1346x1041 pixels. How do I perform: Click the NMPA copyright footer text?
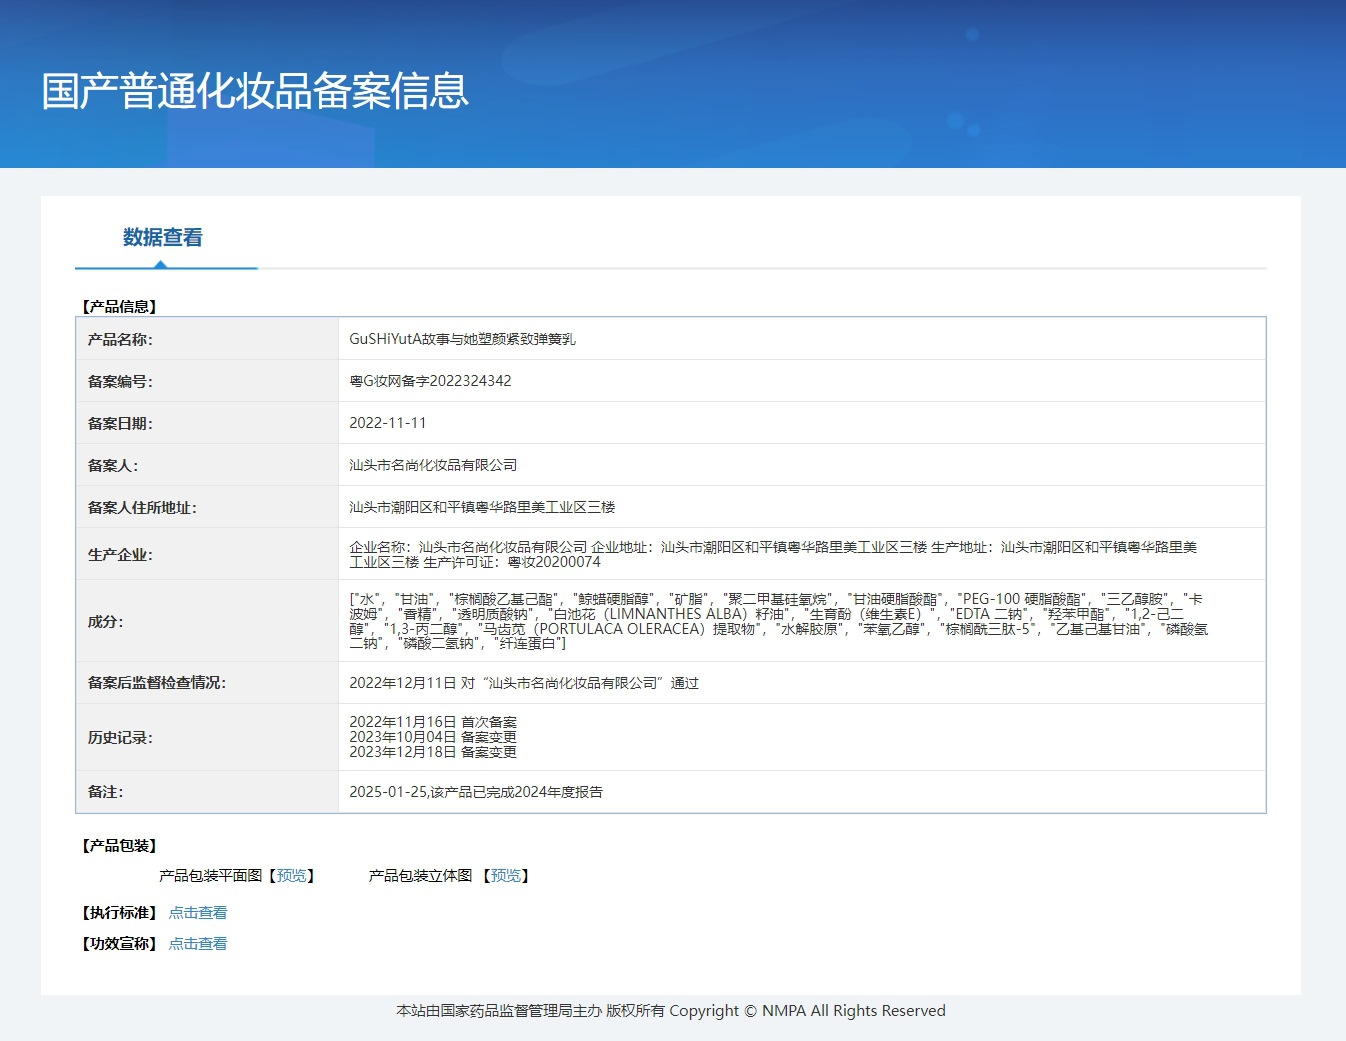click(671, 1011)
